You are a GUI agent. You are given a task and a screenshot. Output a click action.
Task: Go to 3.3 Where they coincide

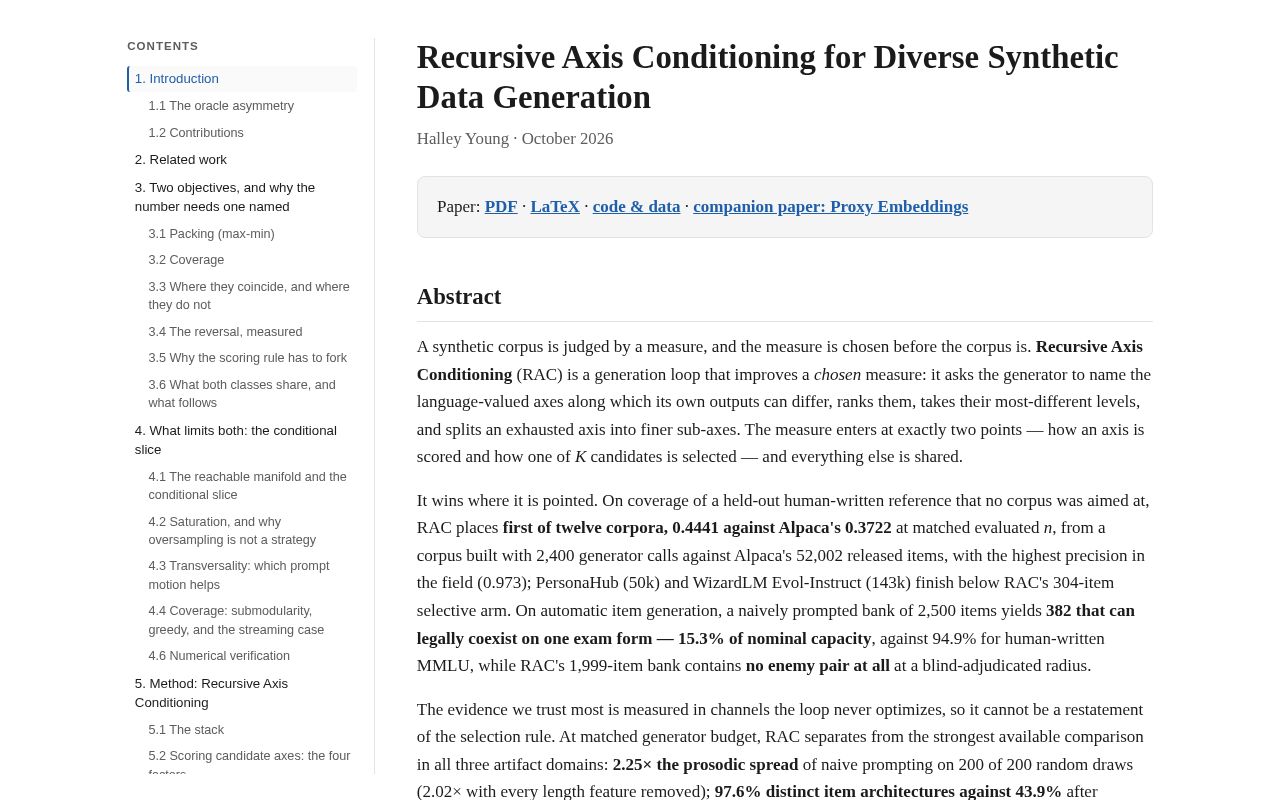tap(249, 296)
